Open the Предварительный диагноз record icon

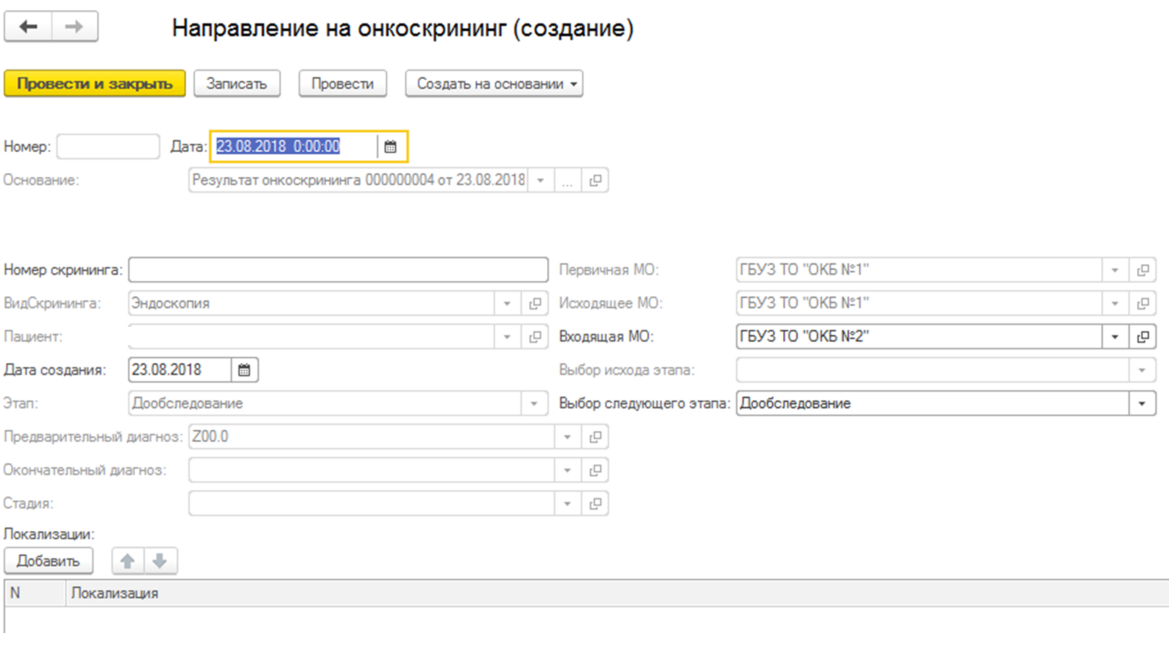[595, 437]
